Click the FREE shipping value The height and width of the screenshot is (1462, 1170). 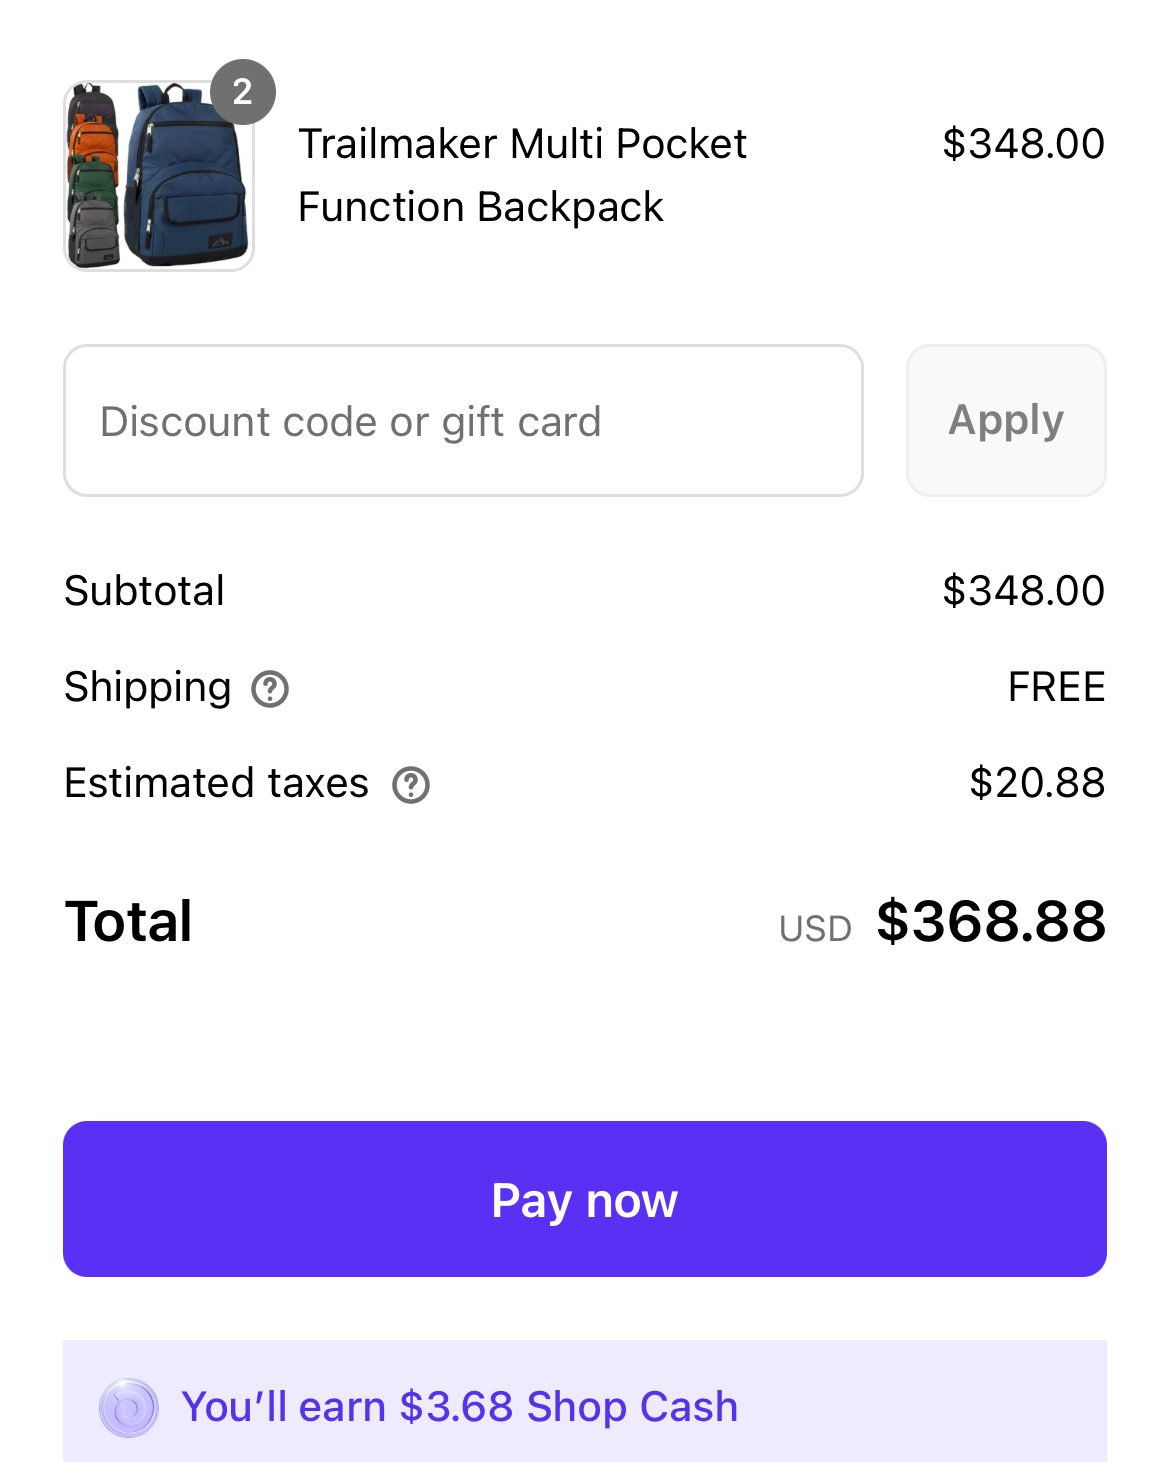[x=1057, y=687]
